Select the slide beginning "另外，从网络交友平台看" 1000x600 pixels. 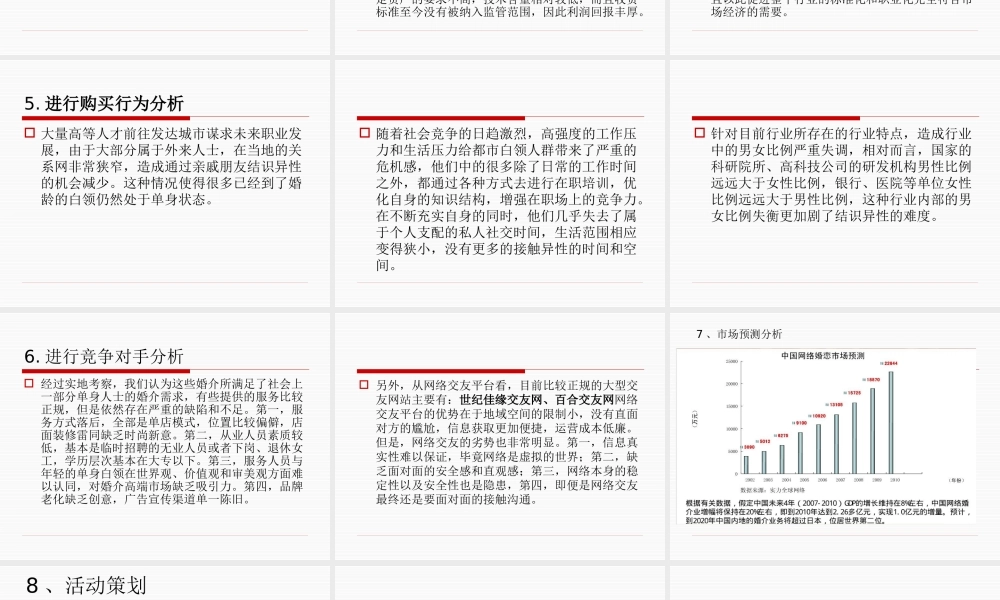(x=500, y=436)
